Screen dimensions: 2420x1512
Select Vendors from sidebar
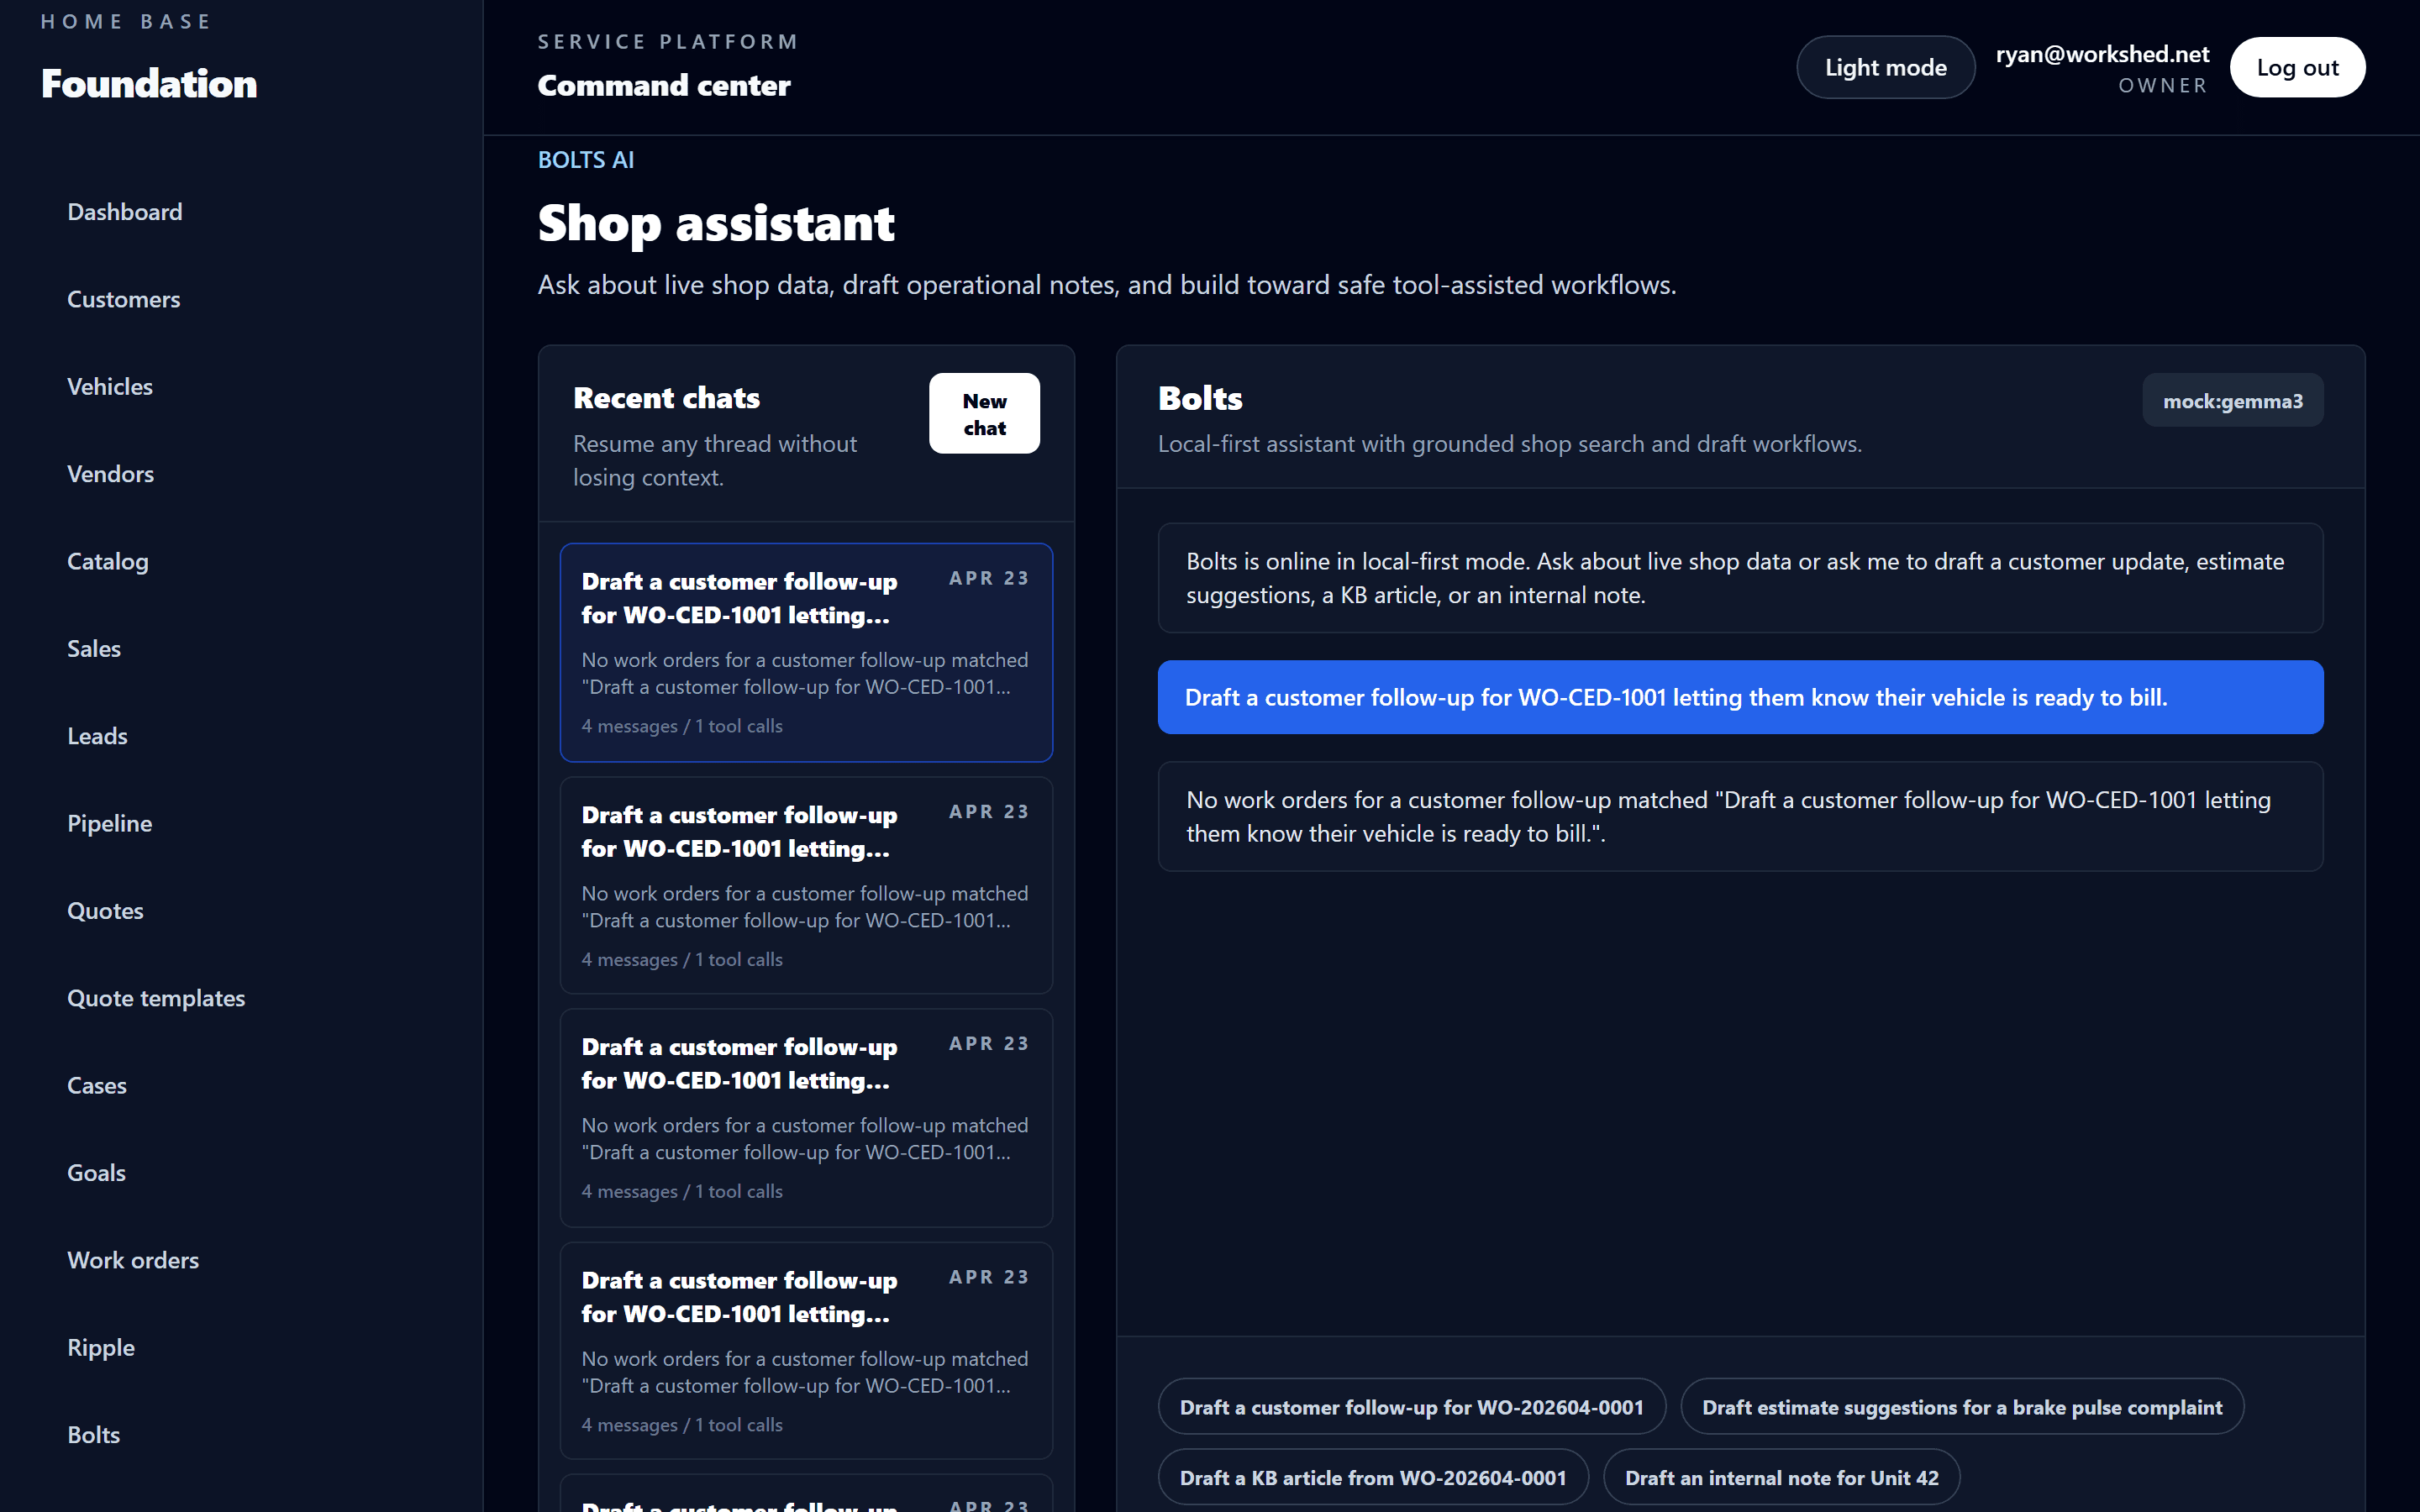[x=111, y=474]
